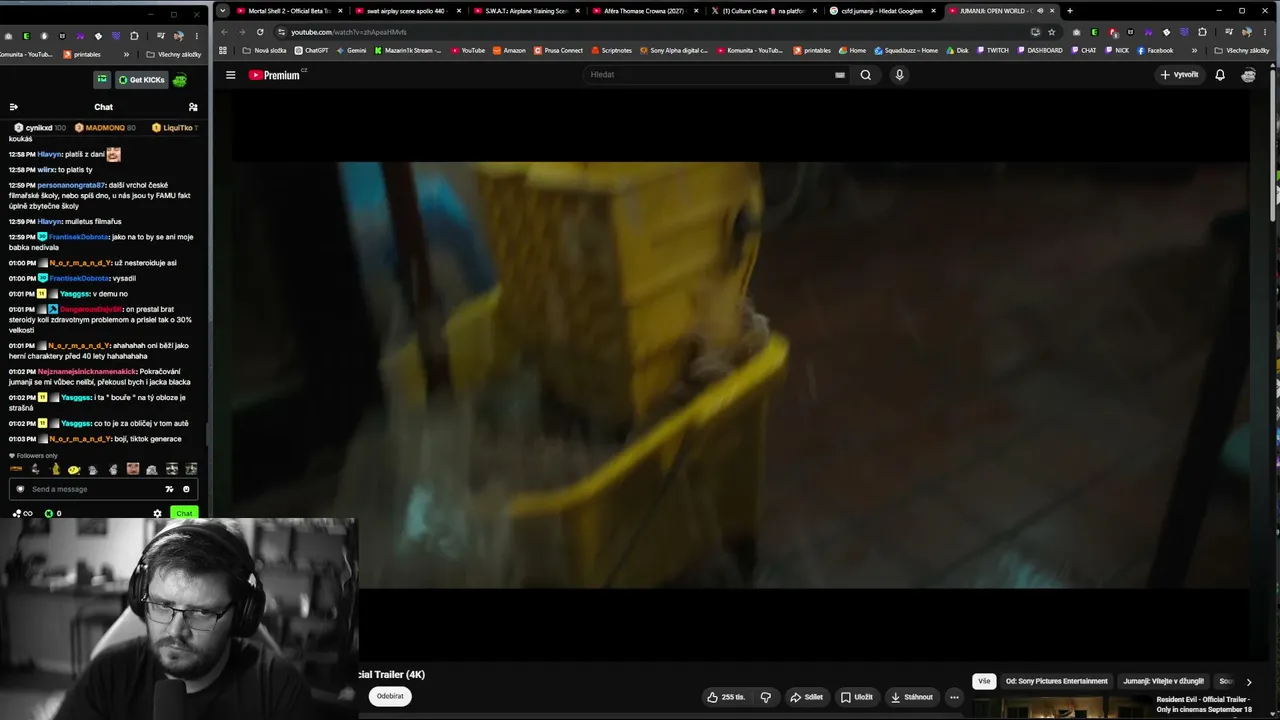This screenshot has width=1280, height=720.
Task: Show more filter chips with right arrow
Action: [1248, 682]
